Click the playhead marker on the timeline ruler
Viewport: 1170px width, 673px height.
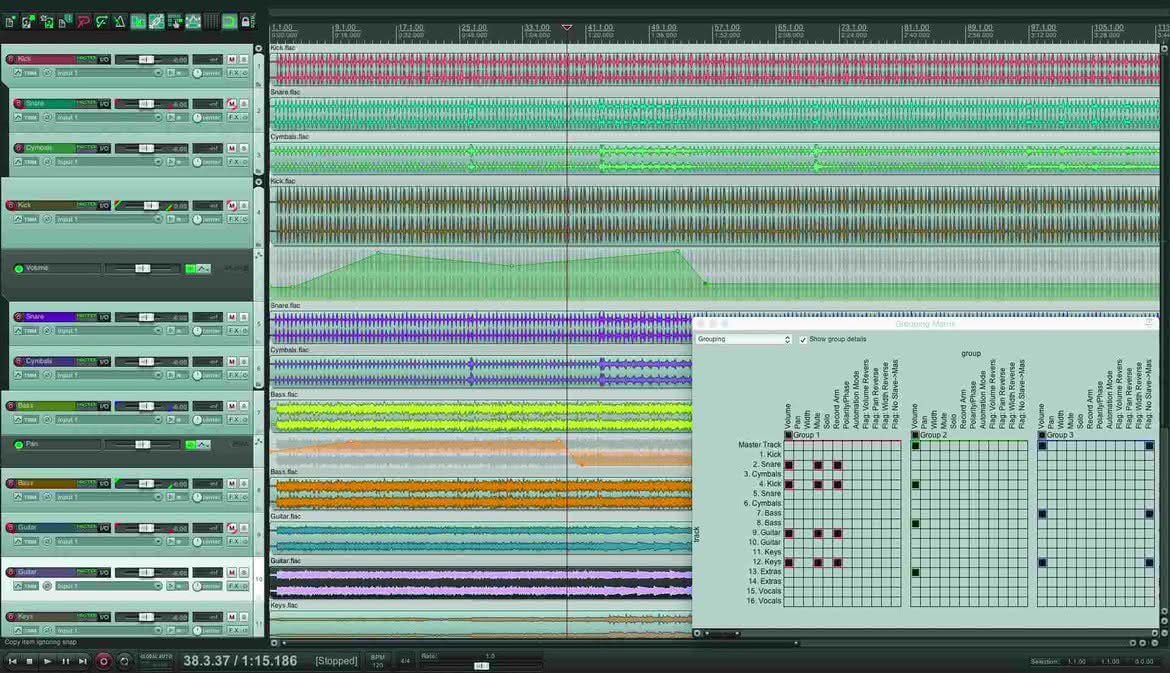pos(567,28)
